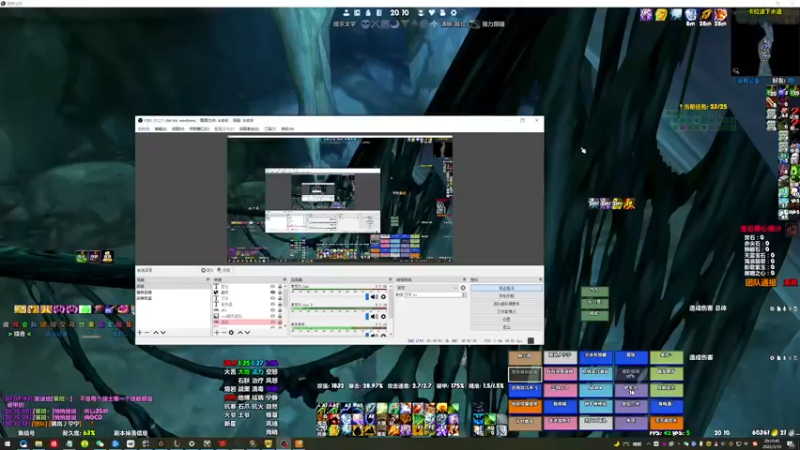The image size is (800, 450).
Task: Mute the first audio mixer channel
Action: pos(374,296)
